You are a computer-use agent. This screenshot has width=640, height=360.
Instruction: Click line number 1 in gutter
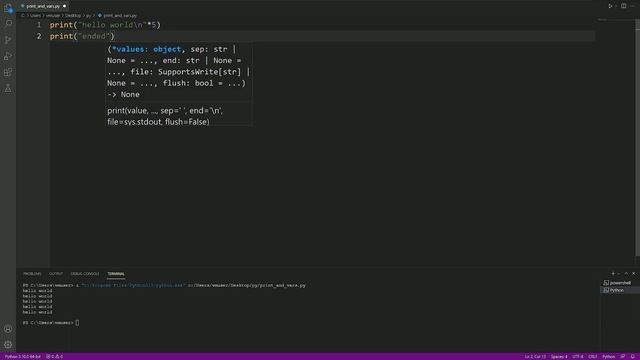39,25
